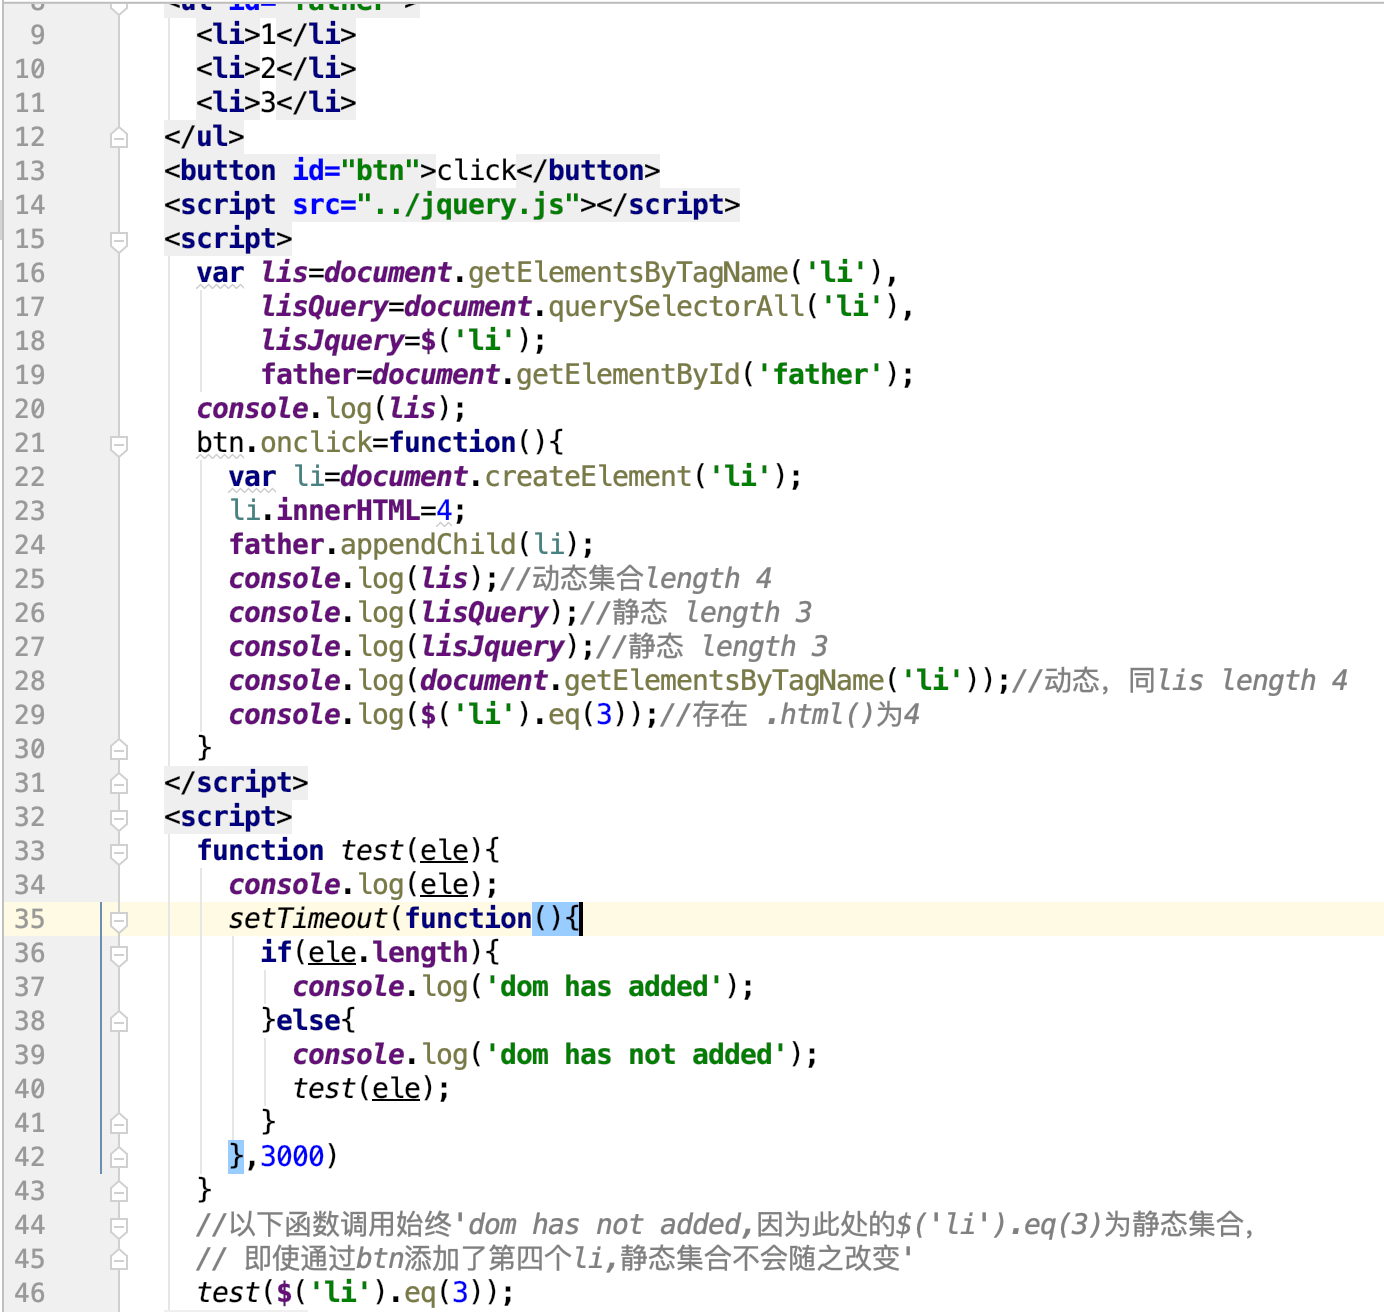
Task: Click the <li>1</li> code on line 9
Action: [x=276, y=35]
